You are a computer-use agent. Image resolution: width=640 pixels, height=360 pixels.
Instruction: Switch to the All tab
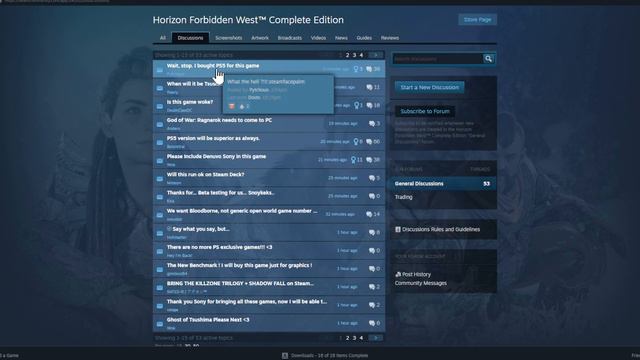[163, 38]
